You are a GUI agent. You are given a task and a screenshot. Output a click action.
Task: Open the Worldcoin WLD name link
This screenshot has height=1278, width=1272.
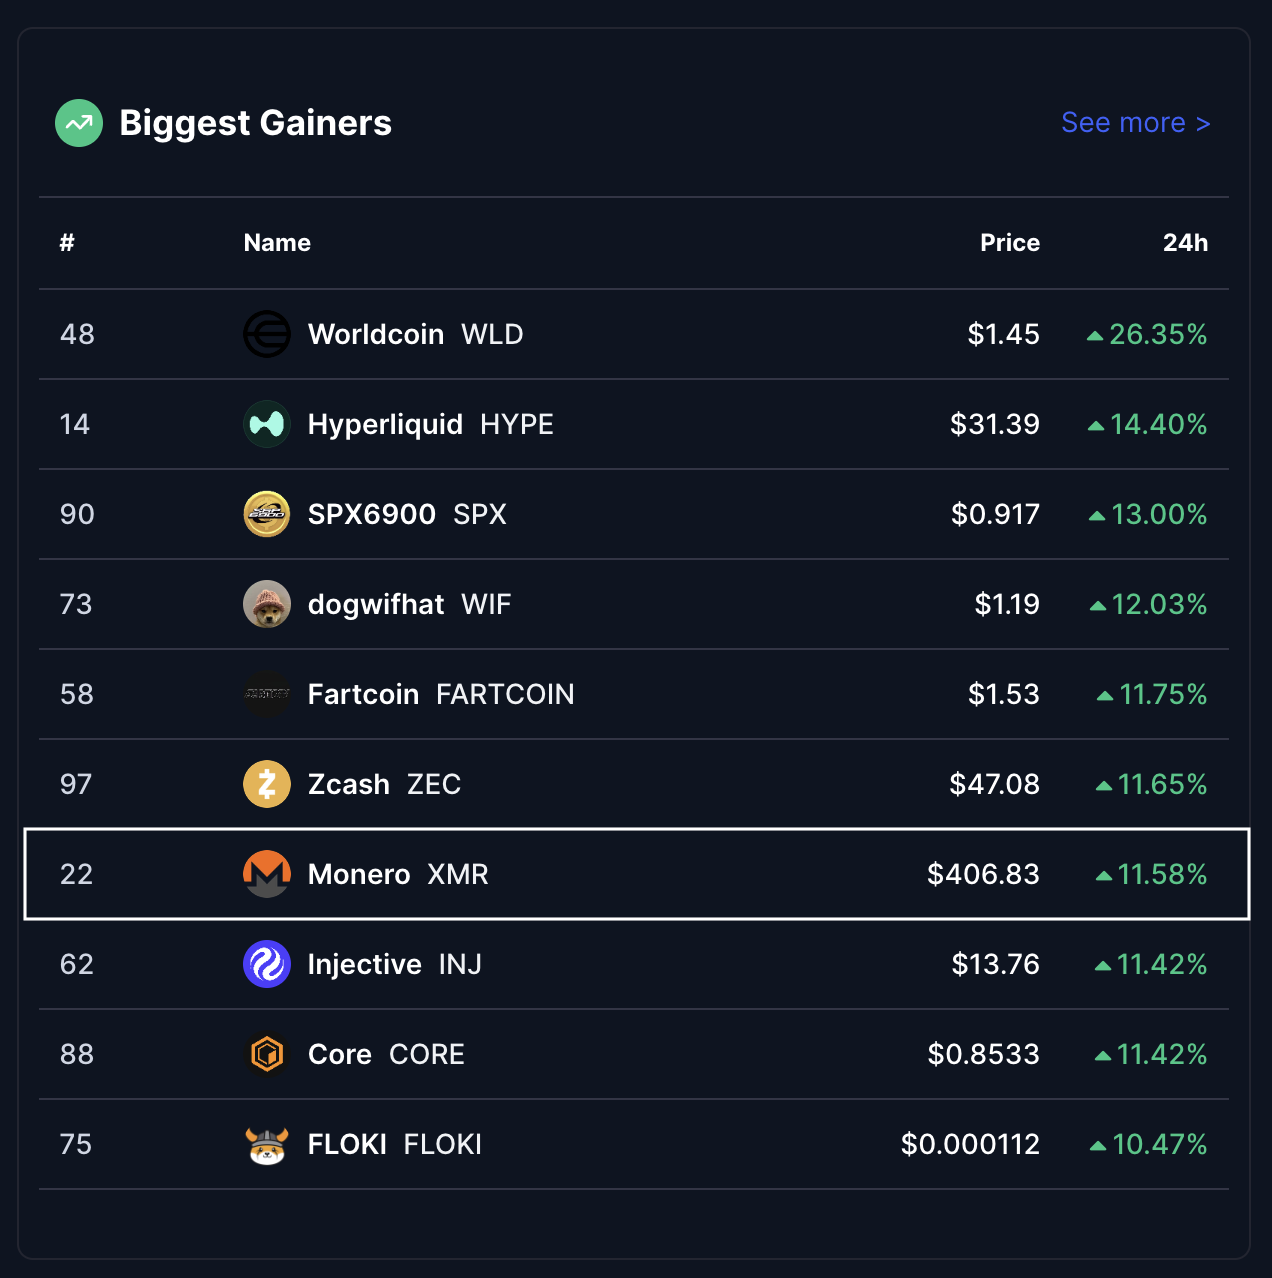(415, 334)
